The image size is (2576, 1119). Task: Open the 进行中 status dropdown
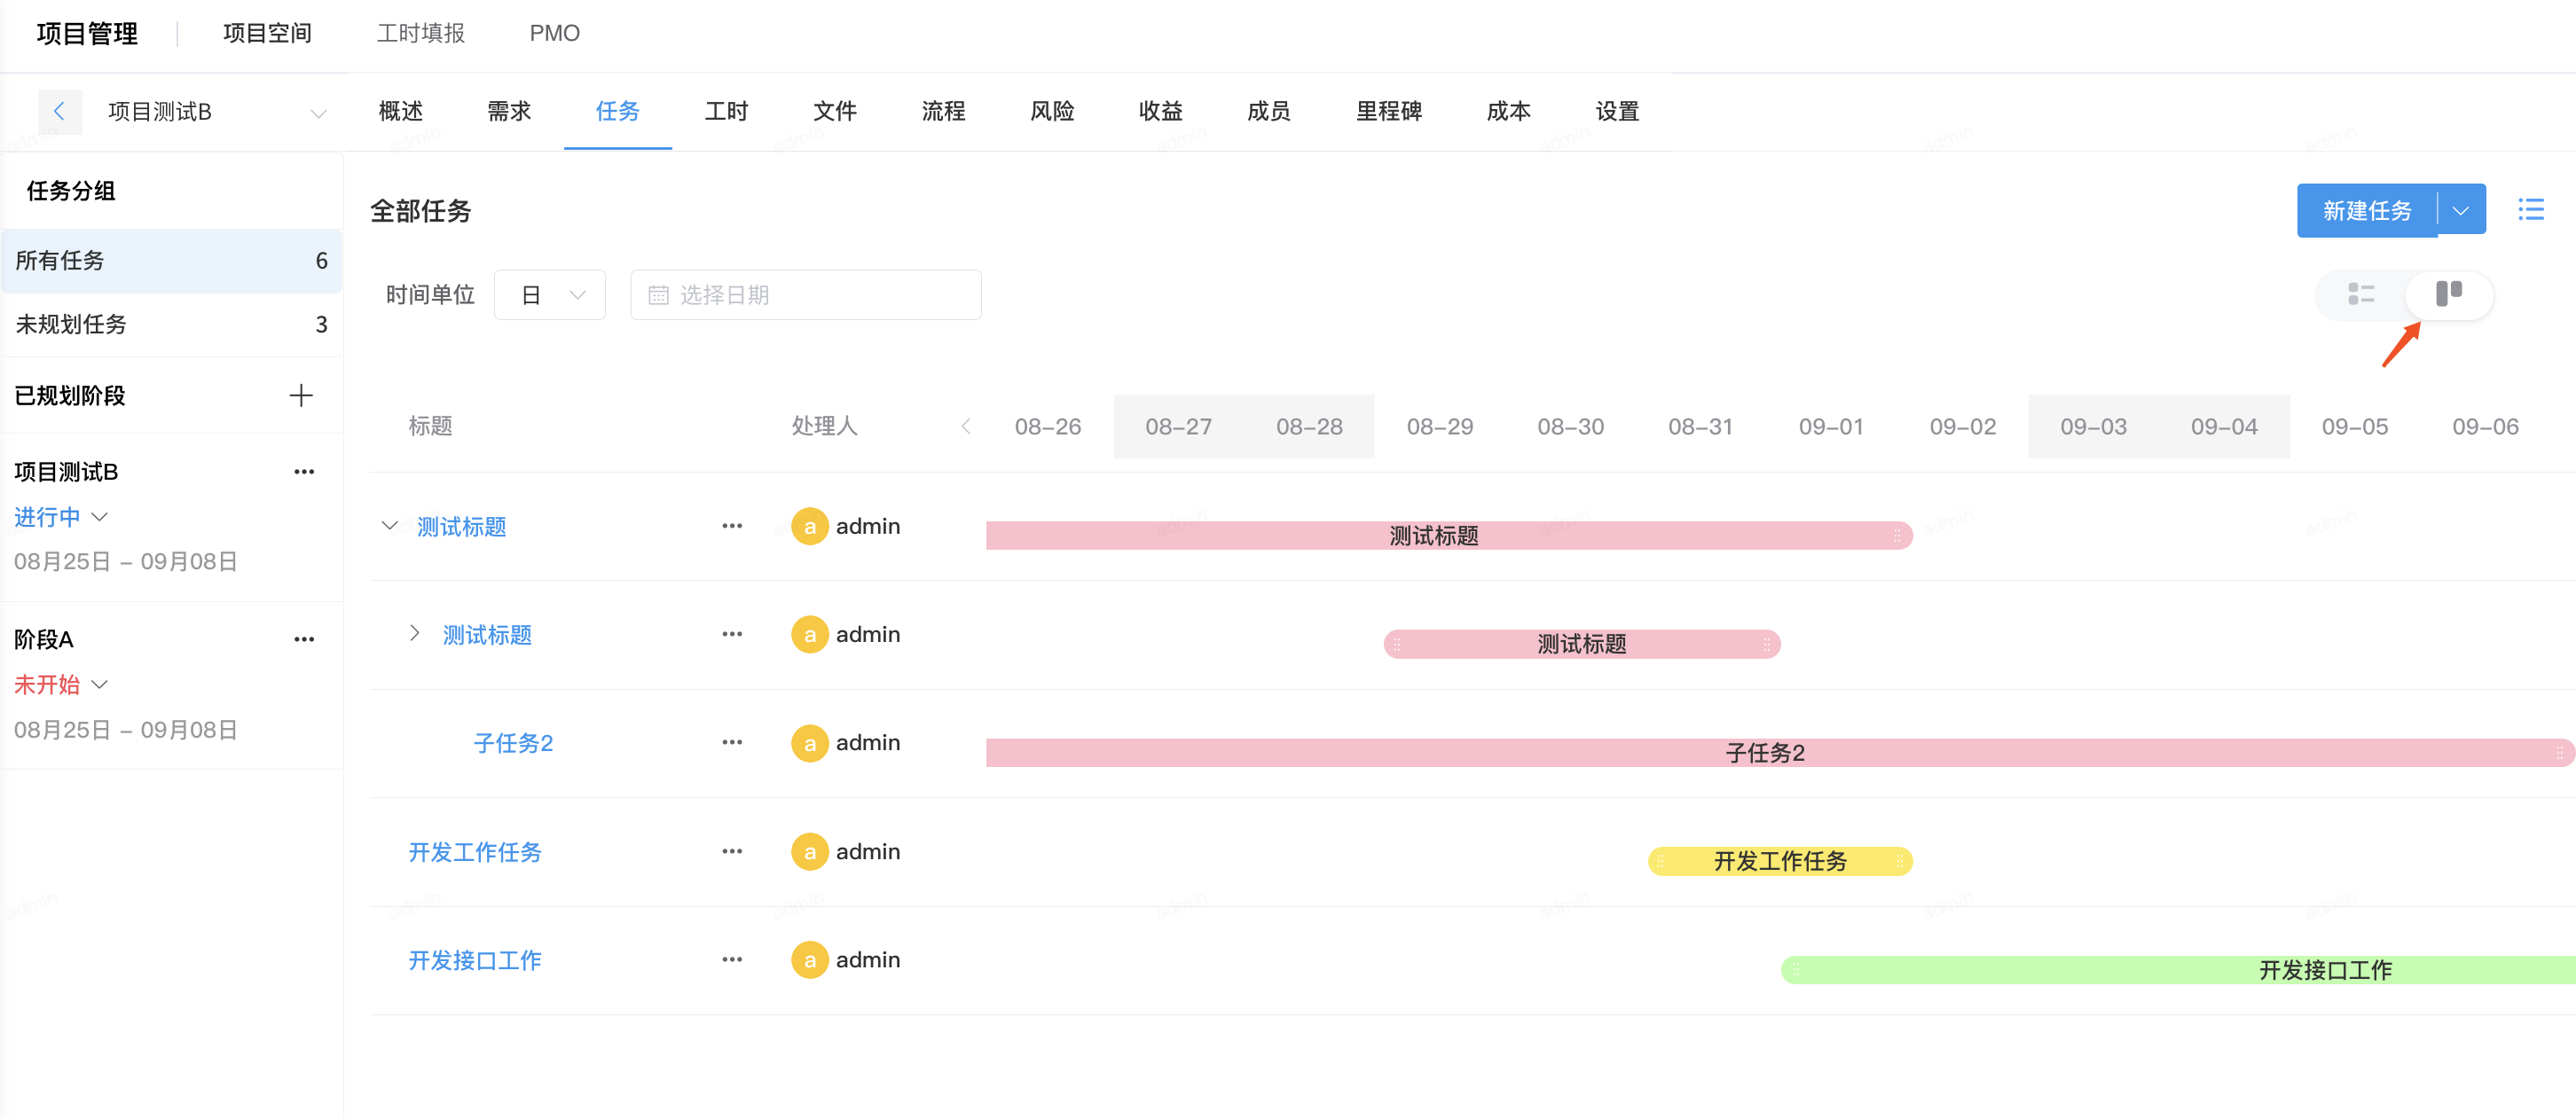pyautogui.click(x=60, y=516)
